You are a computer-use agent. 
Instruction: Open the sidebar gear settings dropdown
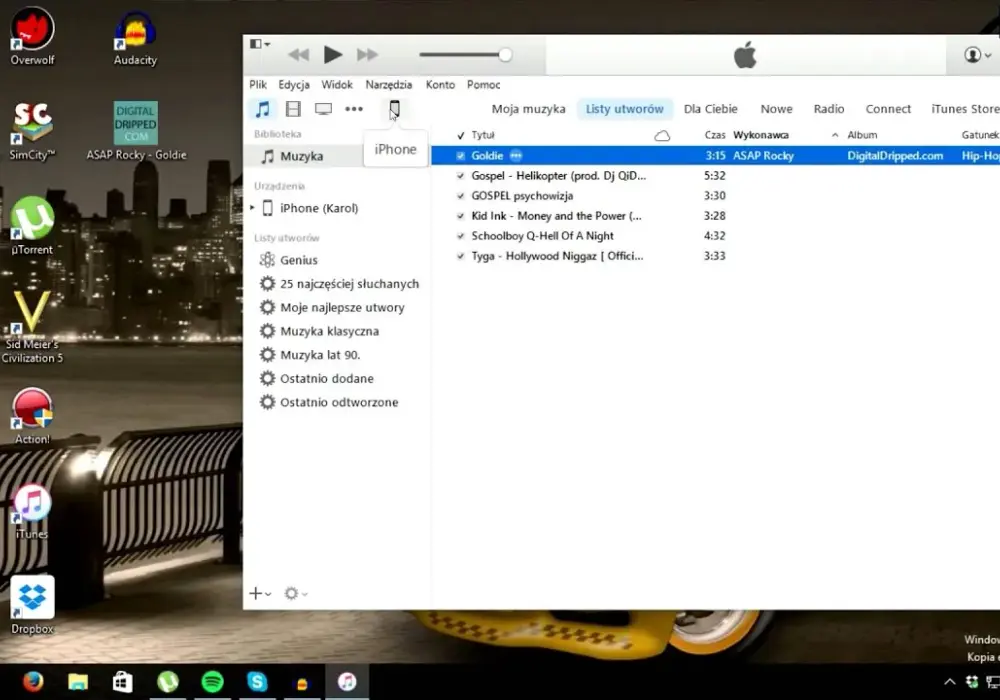[x=295, y=594]
